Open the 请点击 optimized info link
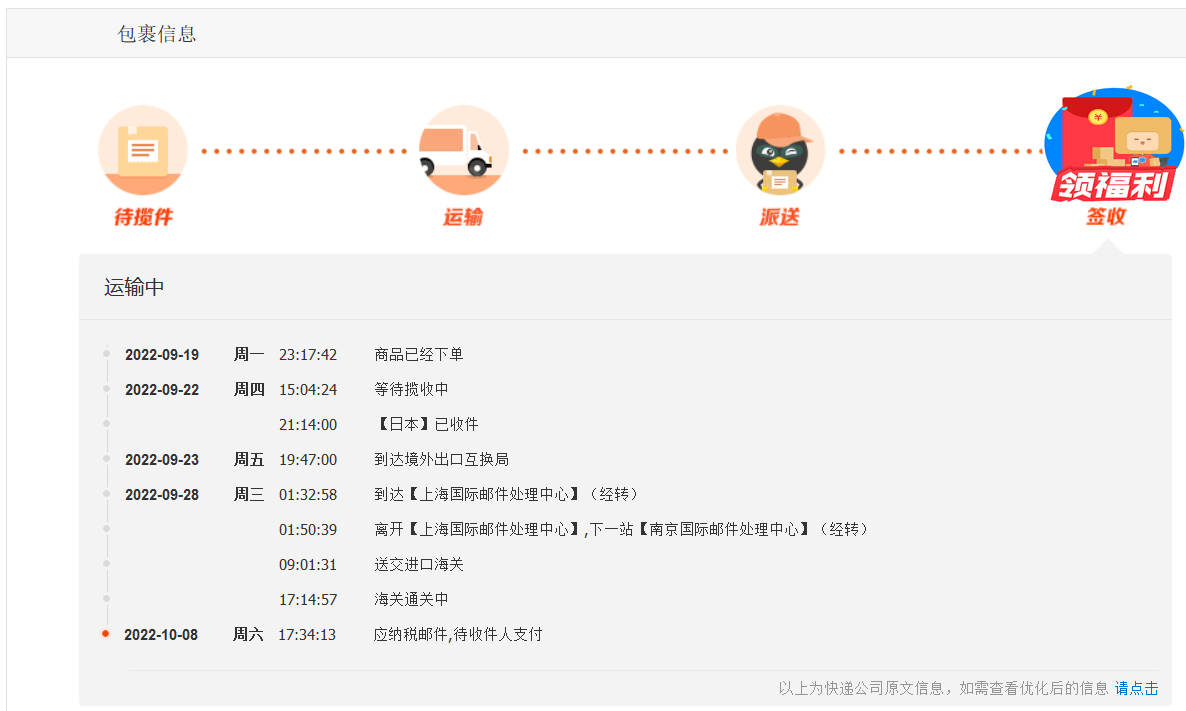The image size is (1186, 711). coord(1137,688)
